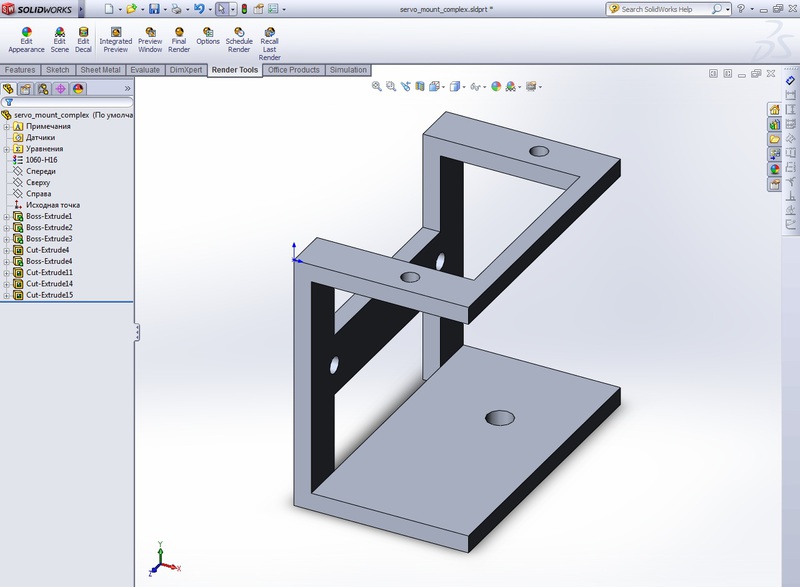
Task: Open the Undo dropdown arrow
Action: [x=210, y=9]
